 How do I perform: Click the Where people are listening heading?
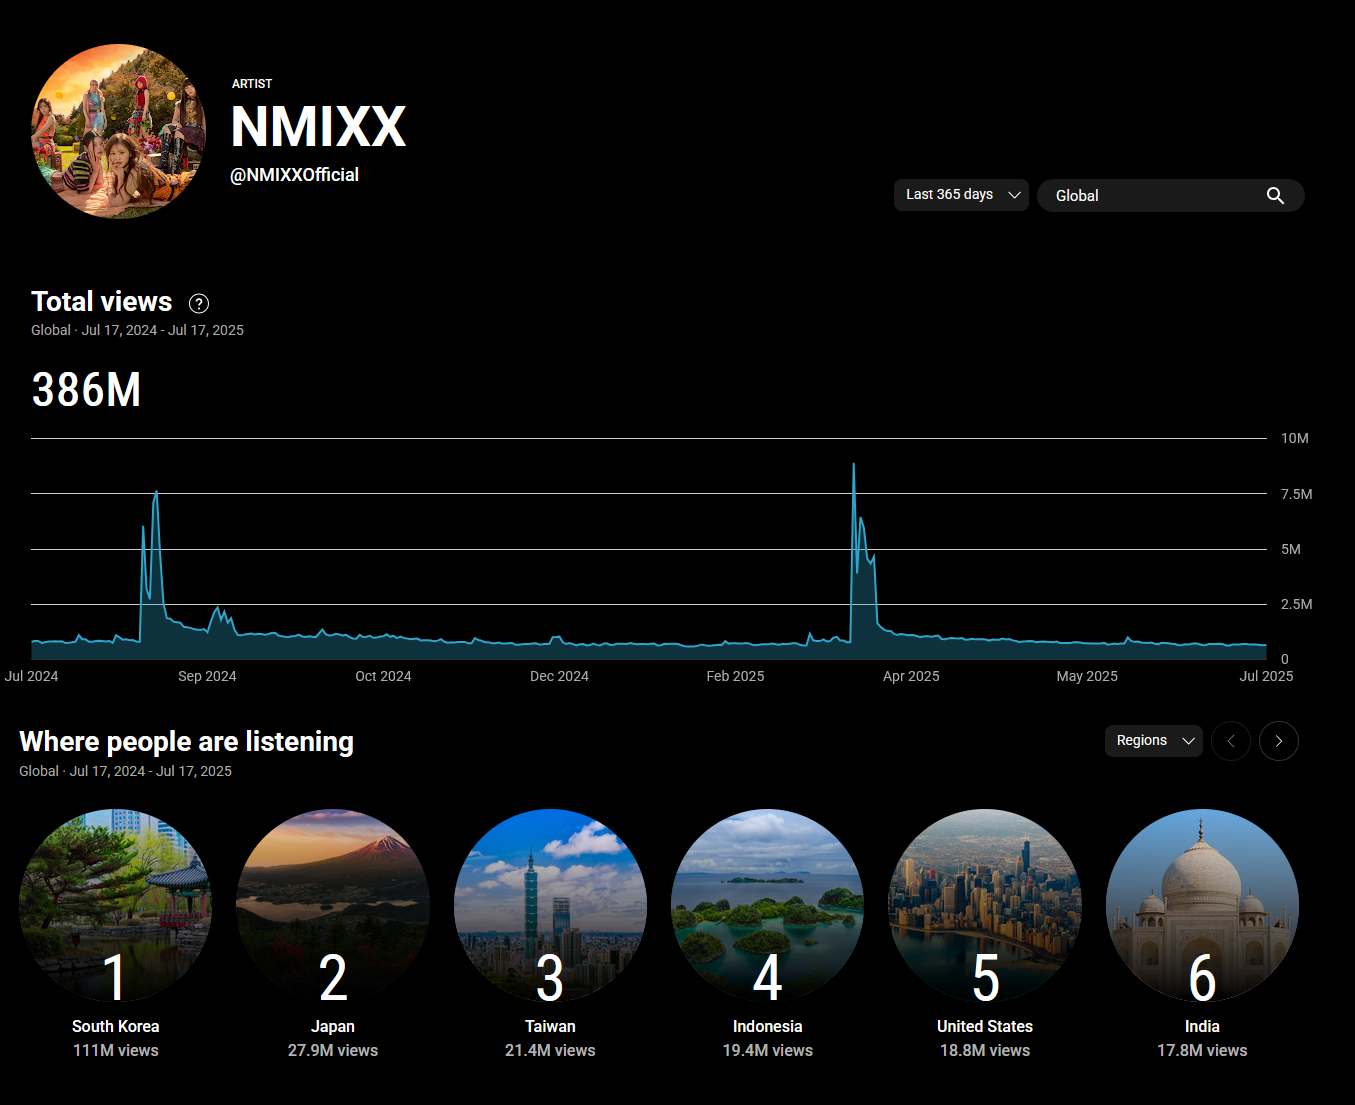(187, 742)
